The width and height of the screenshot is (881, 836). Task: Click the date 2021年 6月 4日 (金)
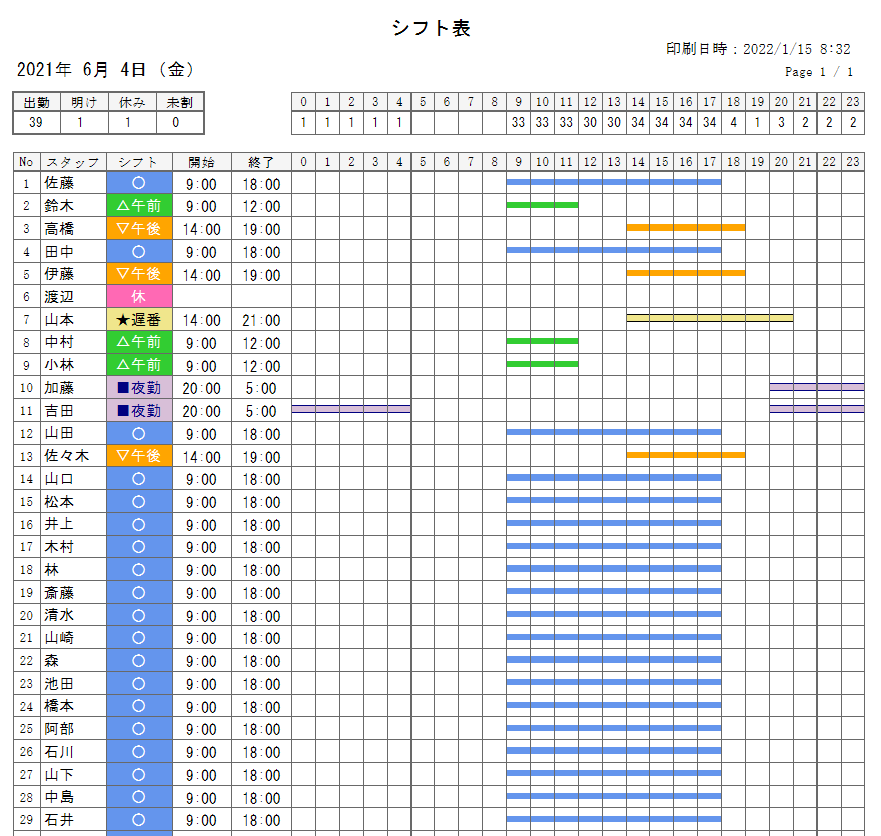click(105, 70)
